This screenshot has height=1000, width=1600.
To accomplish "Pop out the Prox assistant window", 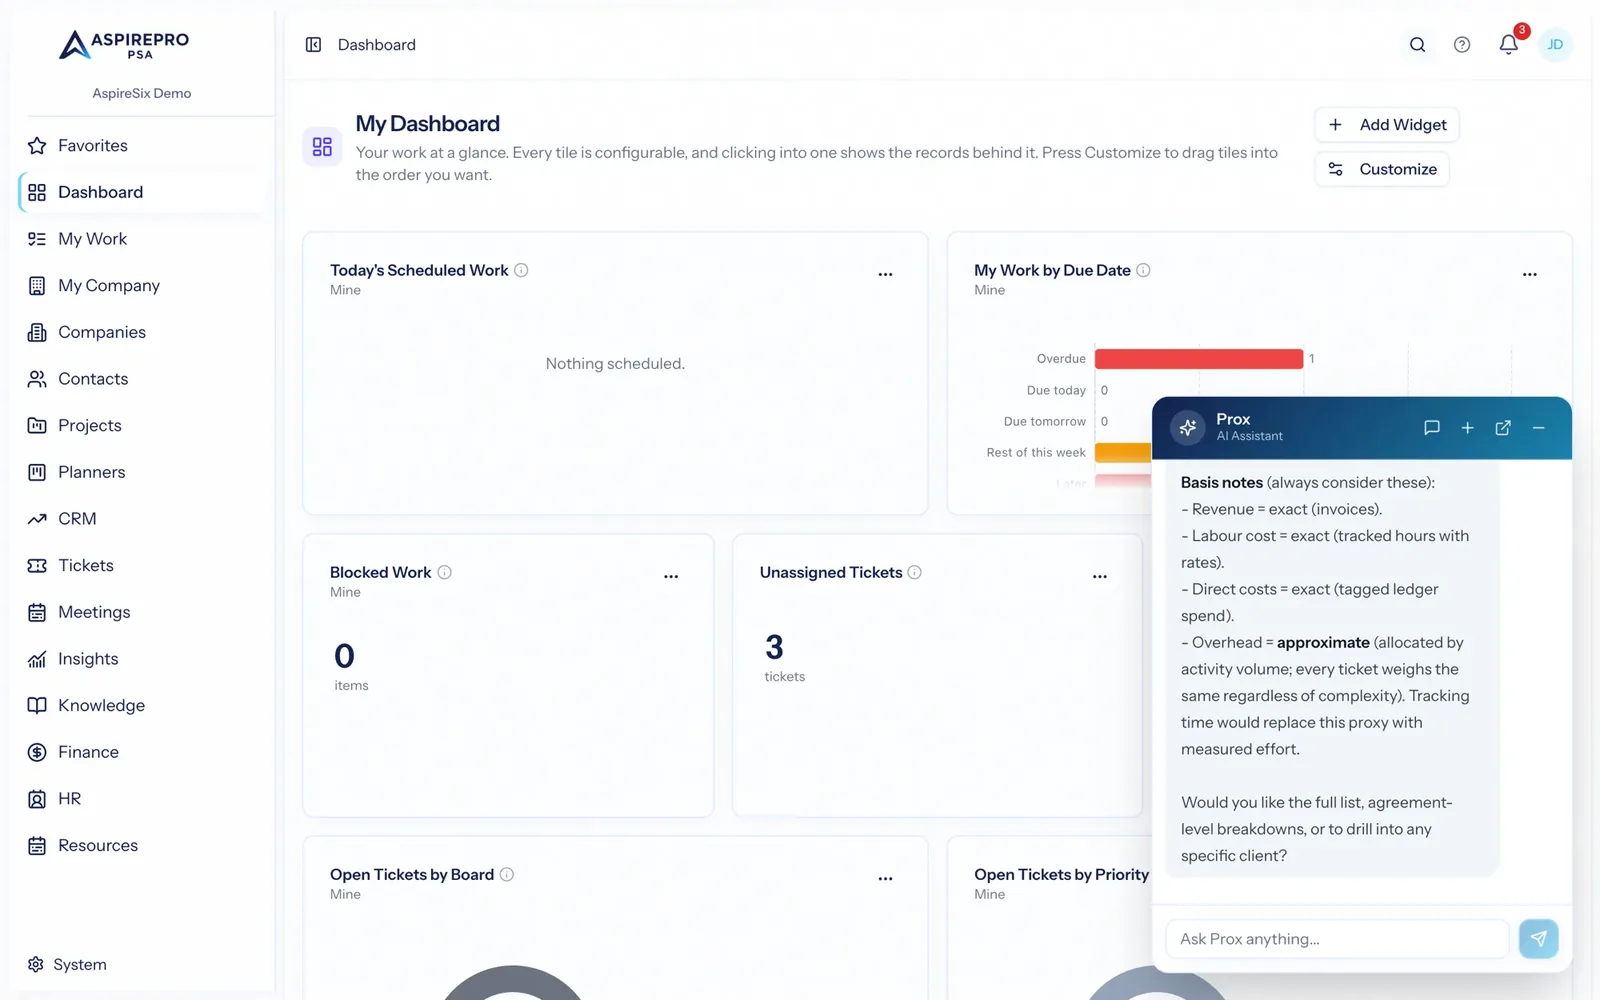I will (1503, 428).
